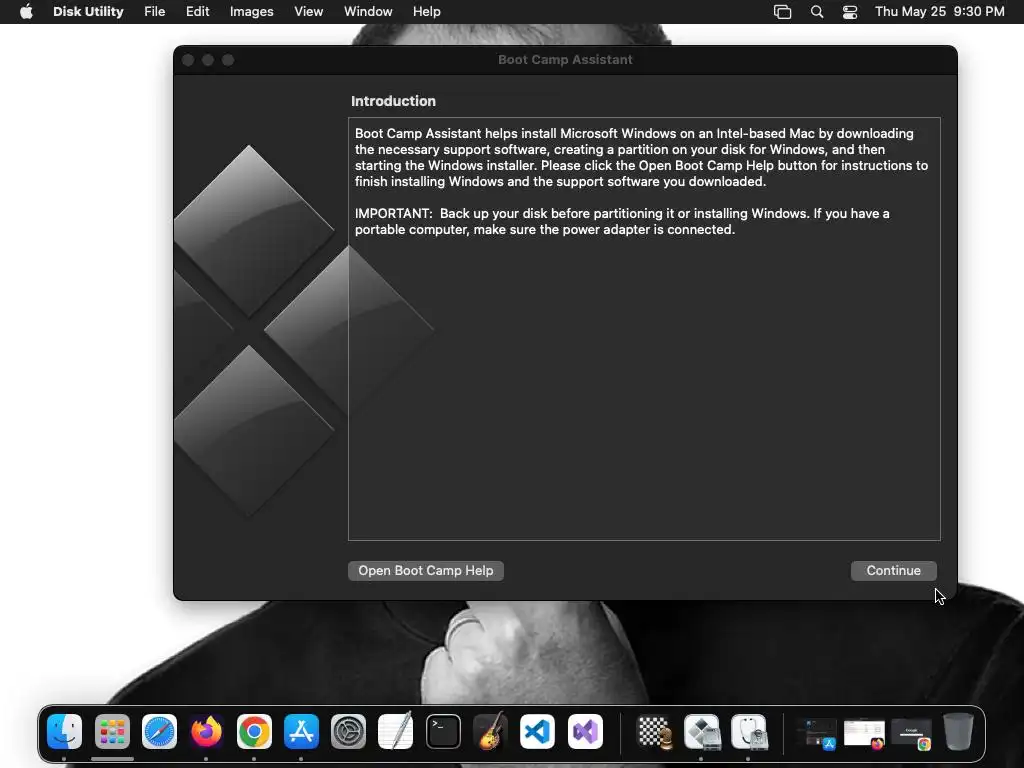Open the Apple menu

tap(26, 12)
